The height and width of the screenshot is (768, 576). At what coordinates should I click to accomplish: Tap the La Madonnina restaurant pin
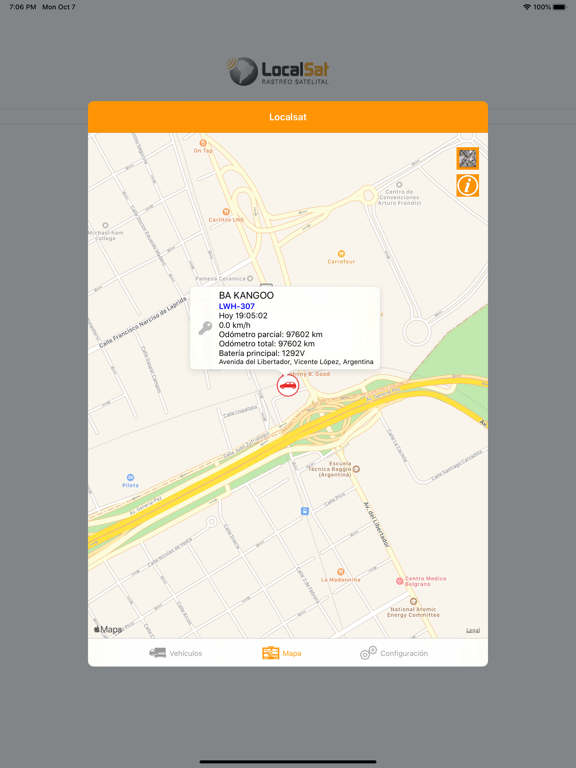point(341,572)
